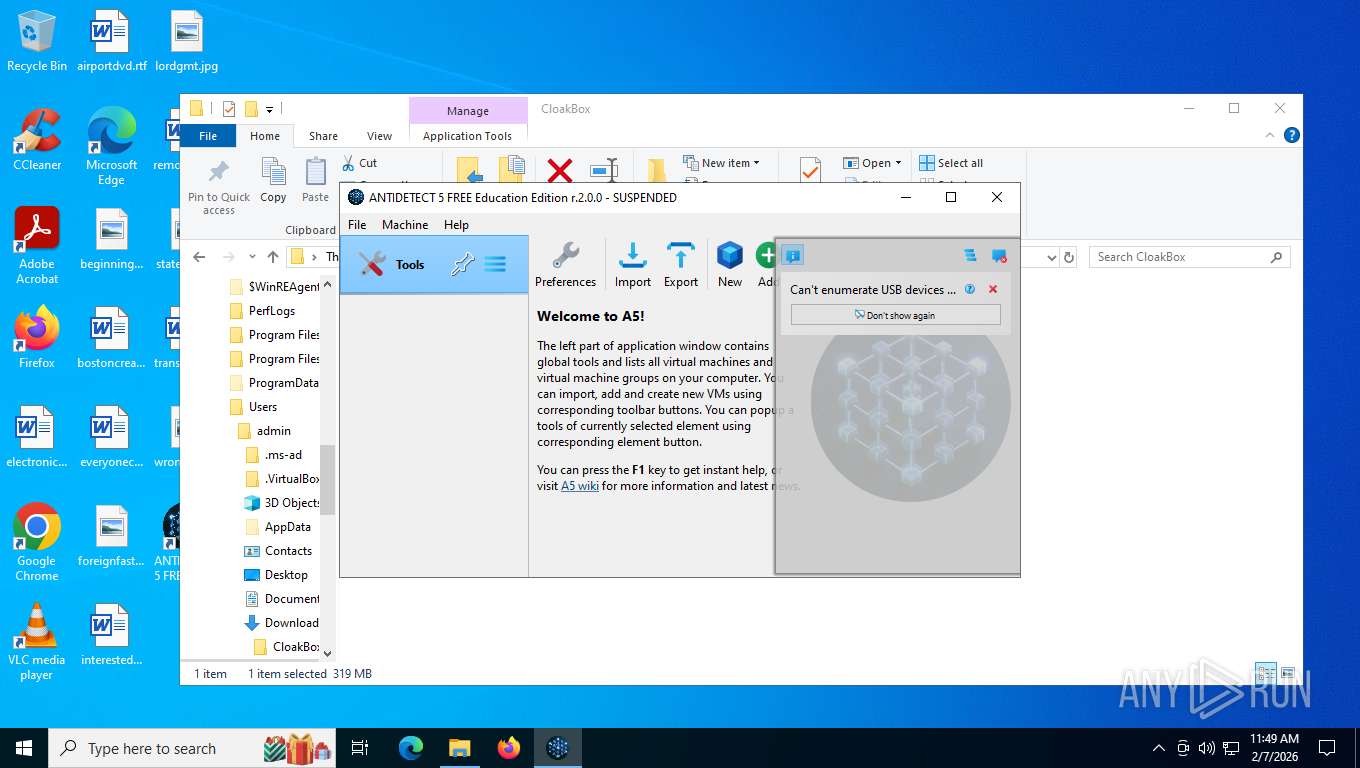
Task: Click Select all in Explorer ribbon
Action: pyautogui.click(x=951, y=163)
